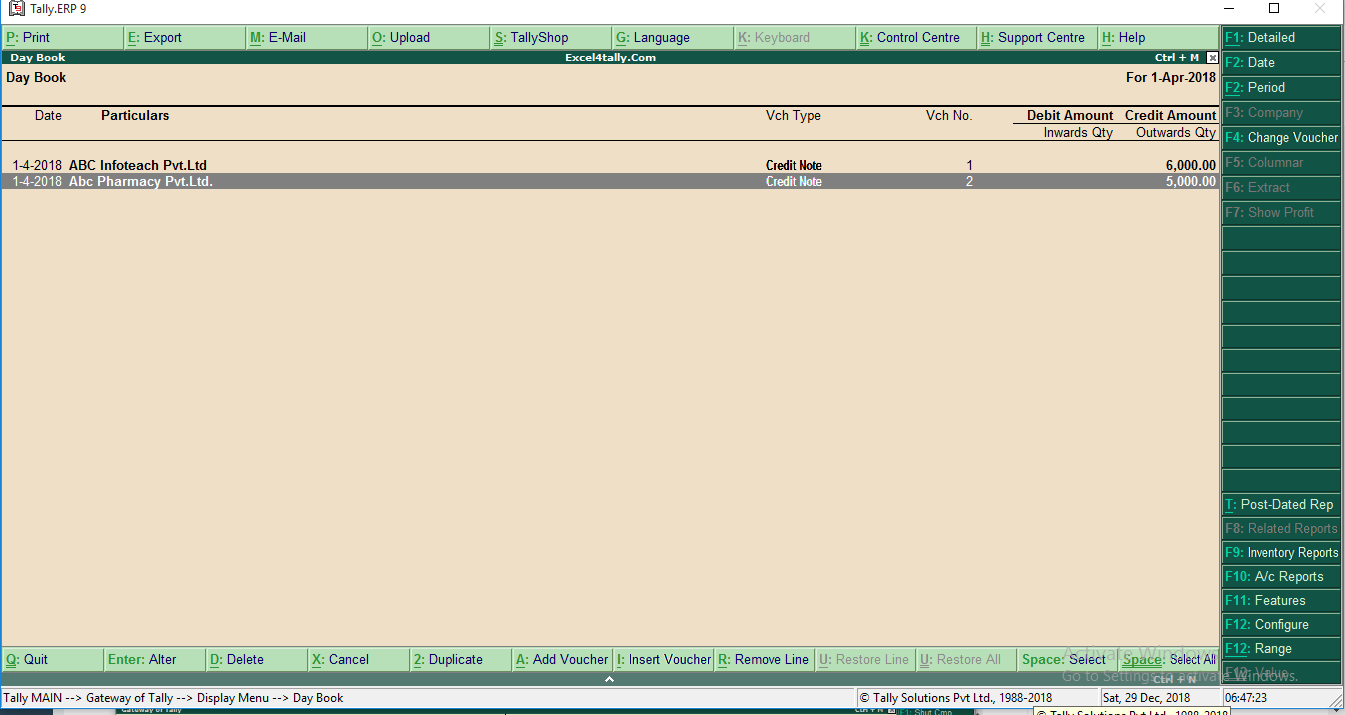Viewport: 1345px width, 715px height.
Task: Click Credit Note type of voucher 1
Action: click(x=794, y=166)
